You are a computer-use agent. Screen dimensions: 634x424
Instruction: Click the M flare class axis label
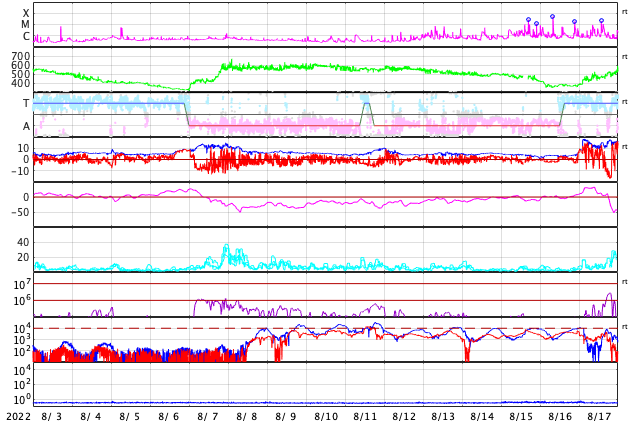pos(25,25)
